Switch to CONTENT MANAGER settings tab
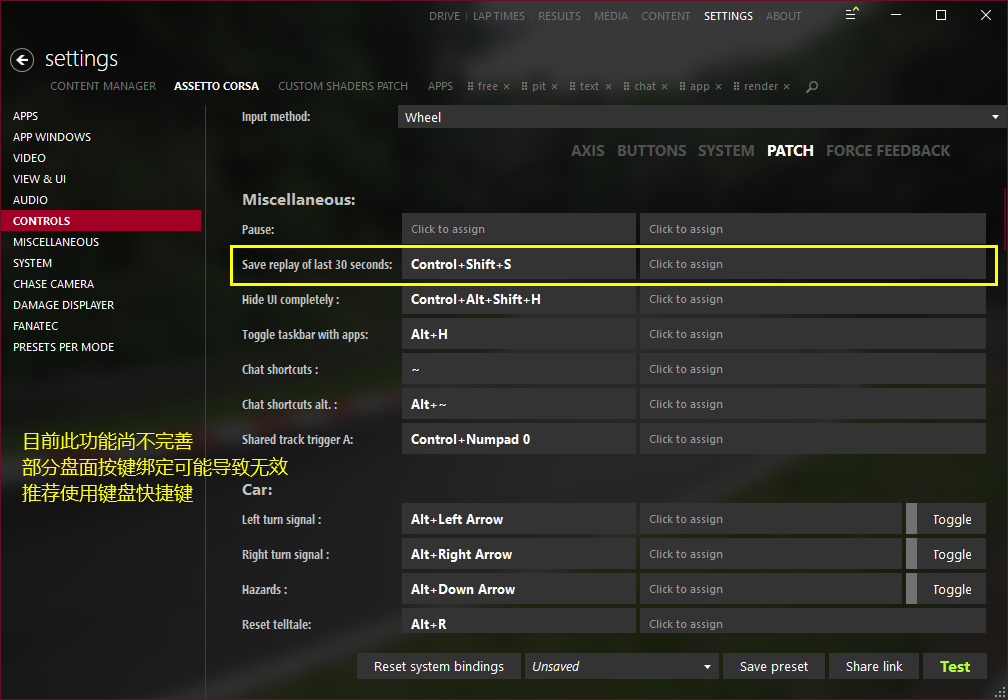1008x700 pixels. click(103, 86)
